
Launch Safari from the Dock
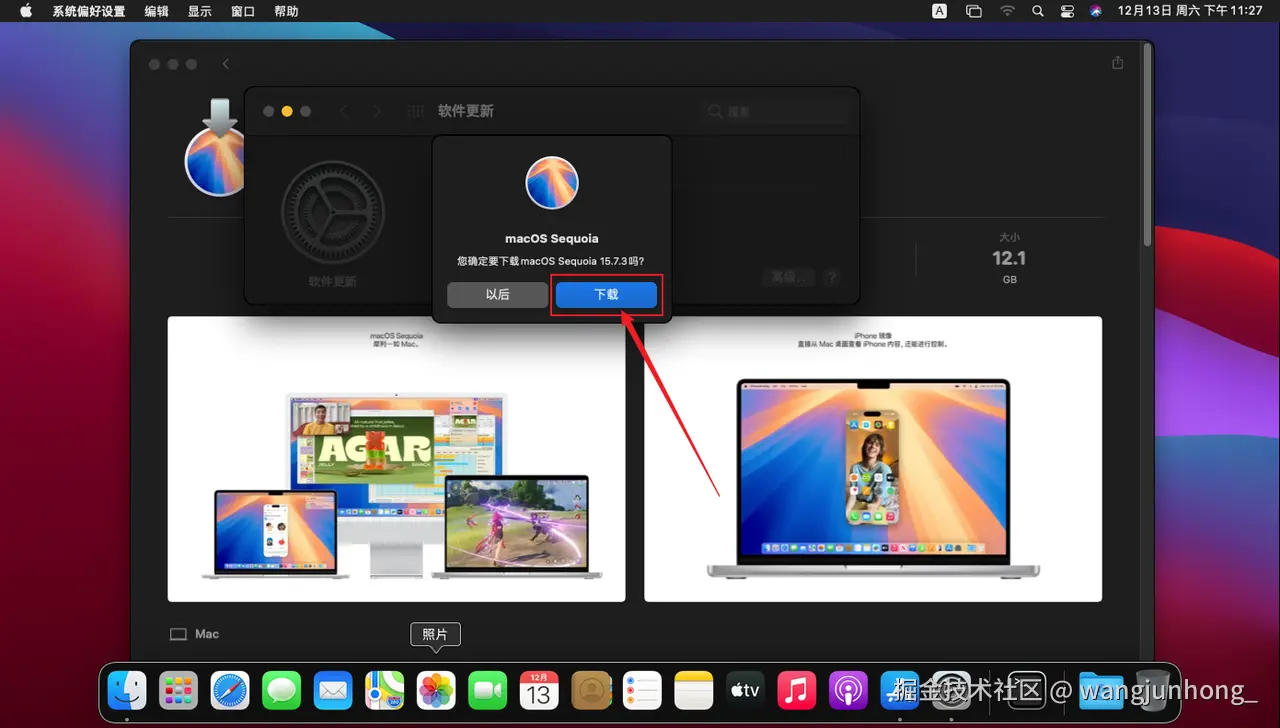(x=230, y=690)
